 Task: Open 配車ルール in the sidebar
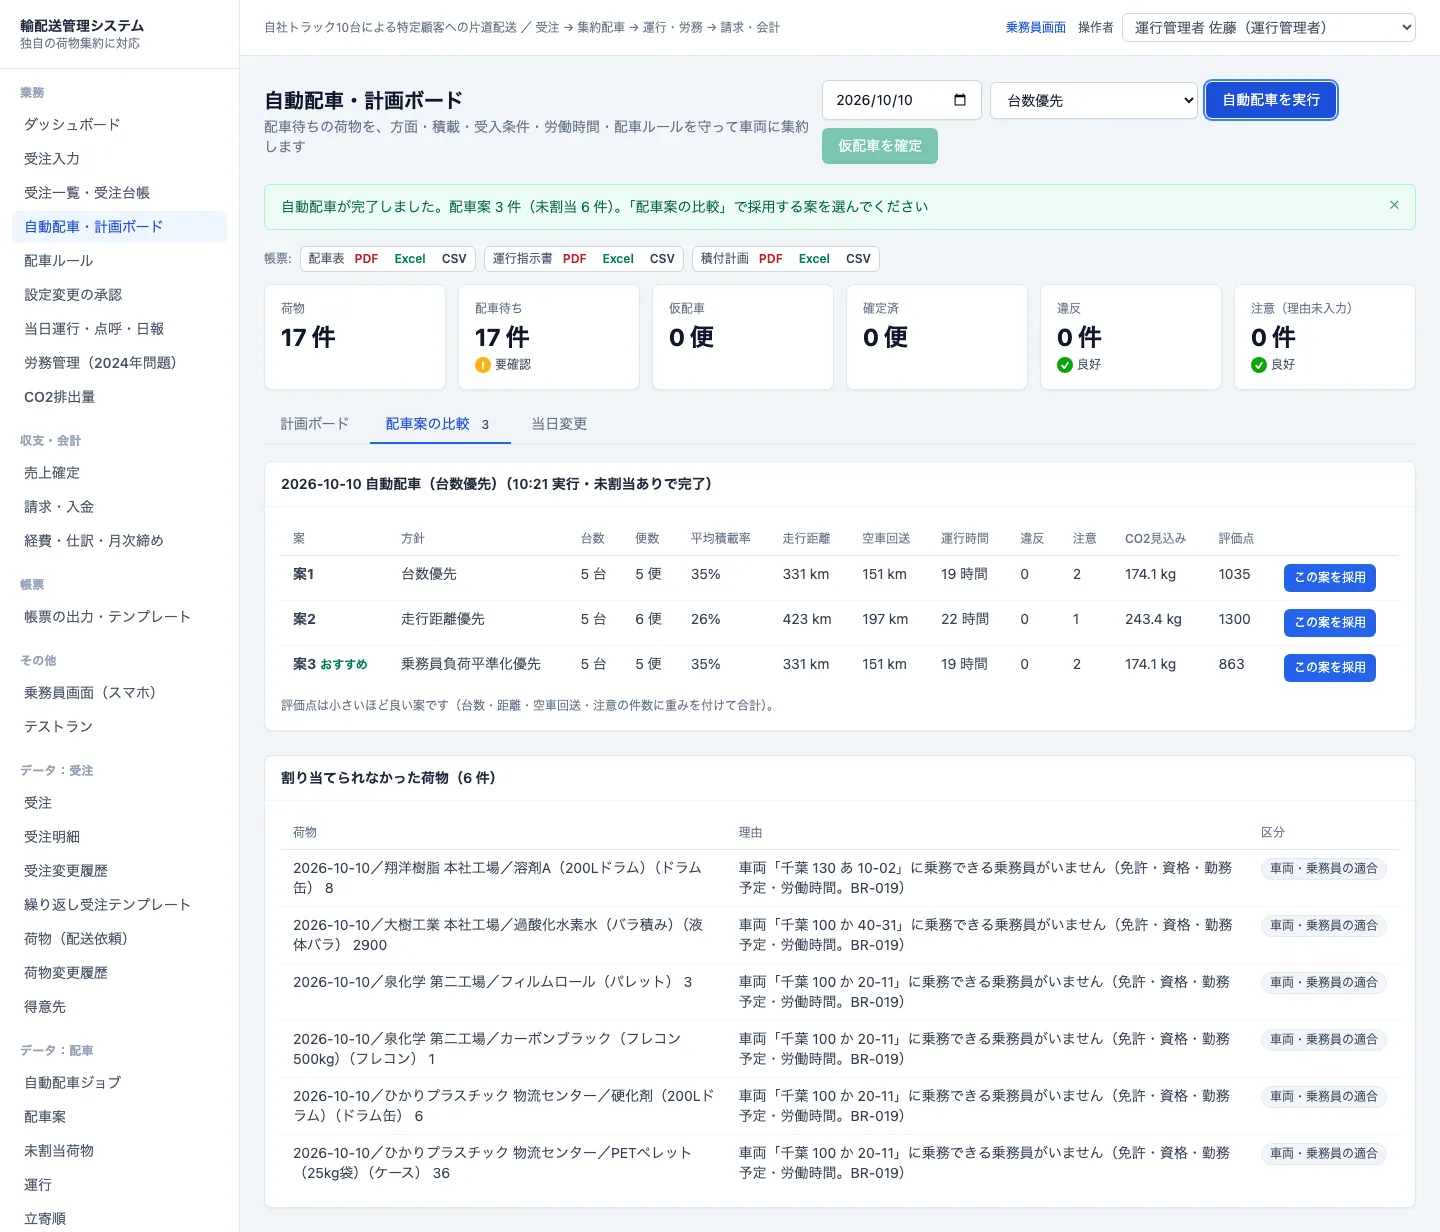tap(120, 261)
